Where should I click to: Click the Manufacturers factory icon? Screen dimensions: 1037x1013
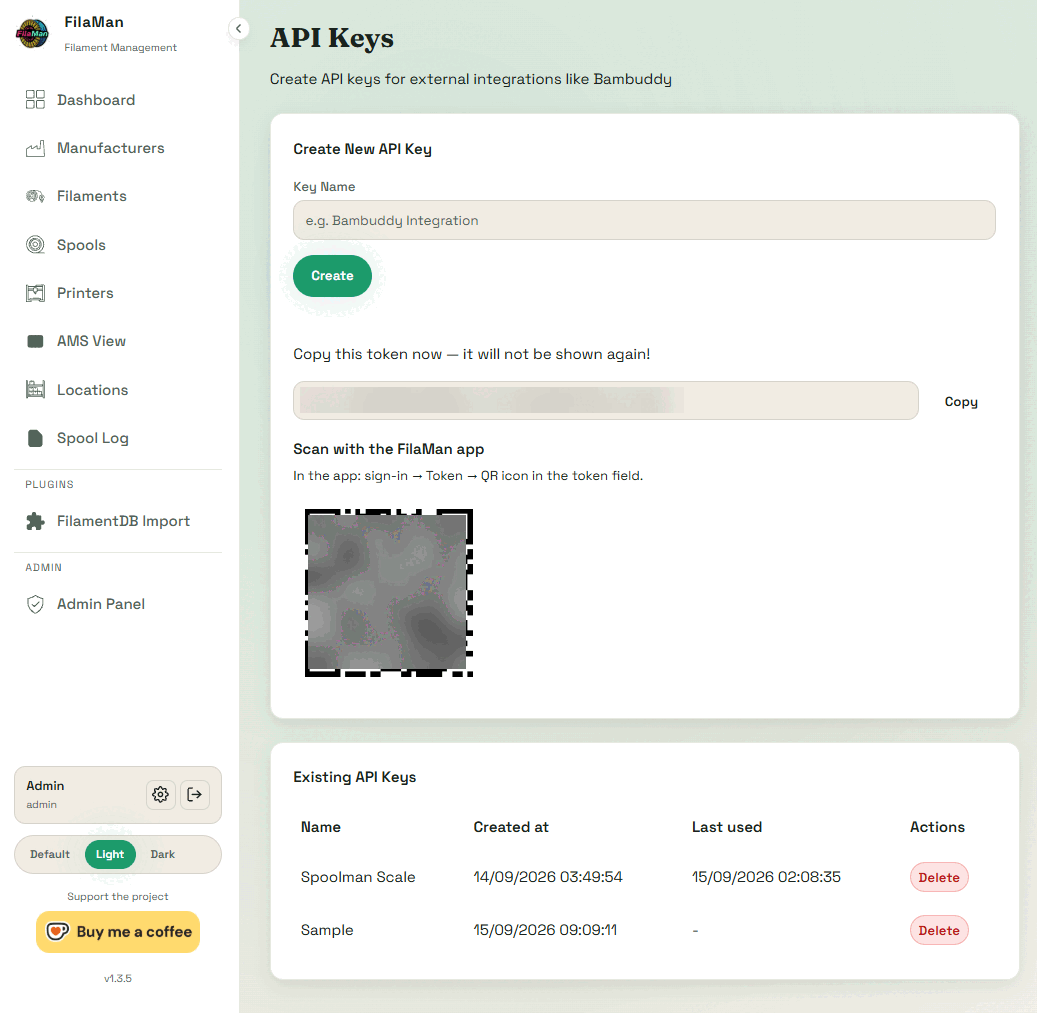(35, 148)
